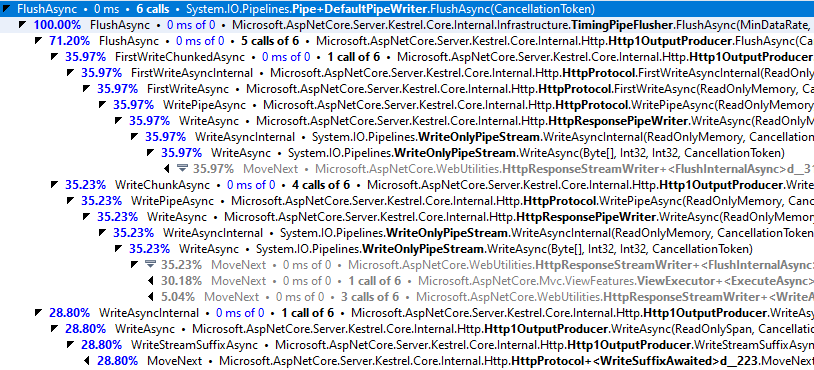
Task: Collapse the 100.00% FlushAsync TimingPipeFlusher node
Action: (x=22, y=24)
